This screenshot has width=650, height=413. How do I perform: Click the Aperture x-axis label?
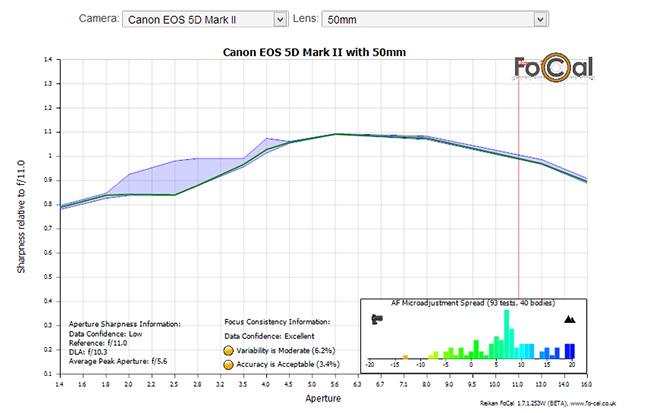(x=325, y=397)
